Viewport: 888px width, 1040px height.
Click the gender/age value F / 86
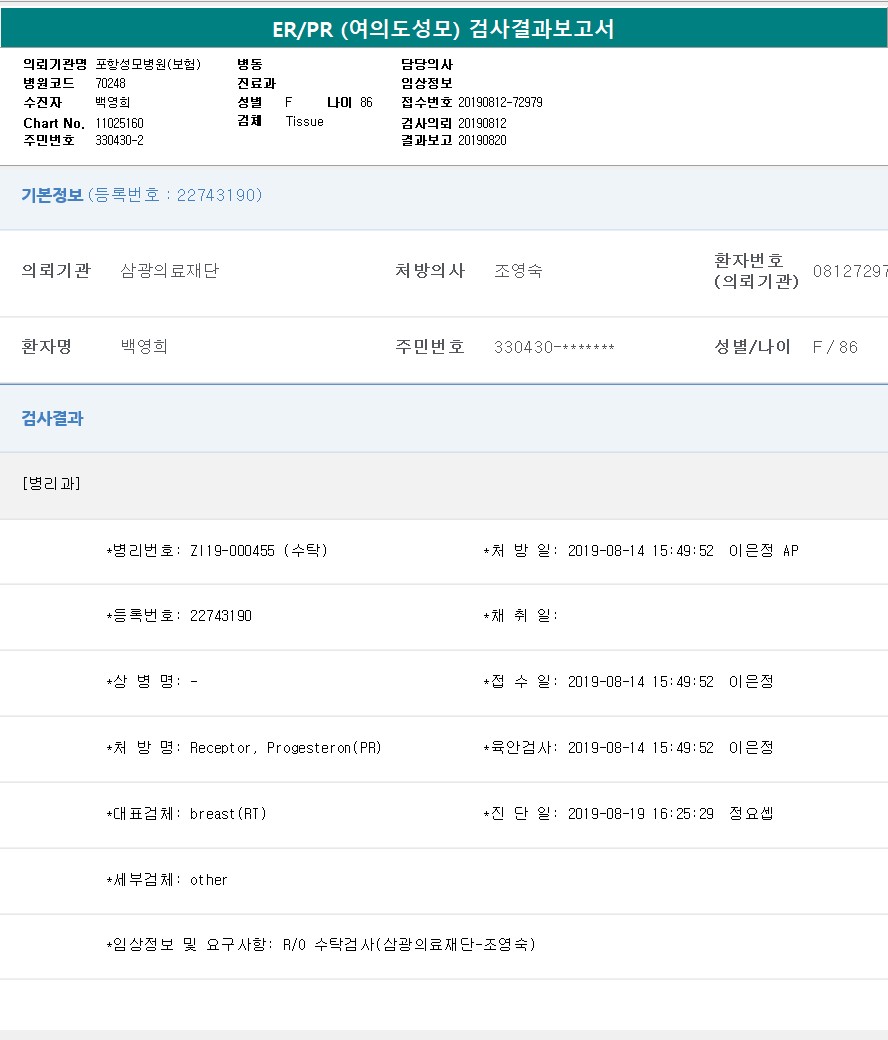pyautogui.click(x=835, y=347)
